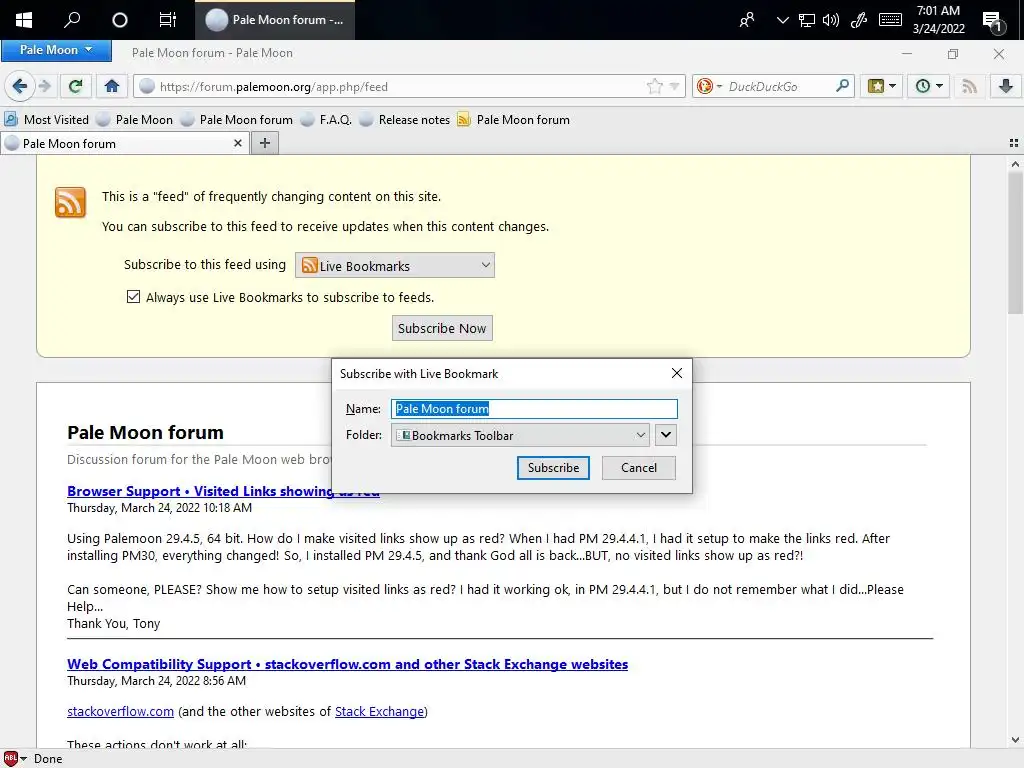The height and width of the screenshot is (768, 1024).
Task: Reload the current page
Action: tap(76, 86)
